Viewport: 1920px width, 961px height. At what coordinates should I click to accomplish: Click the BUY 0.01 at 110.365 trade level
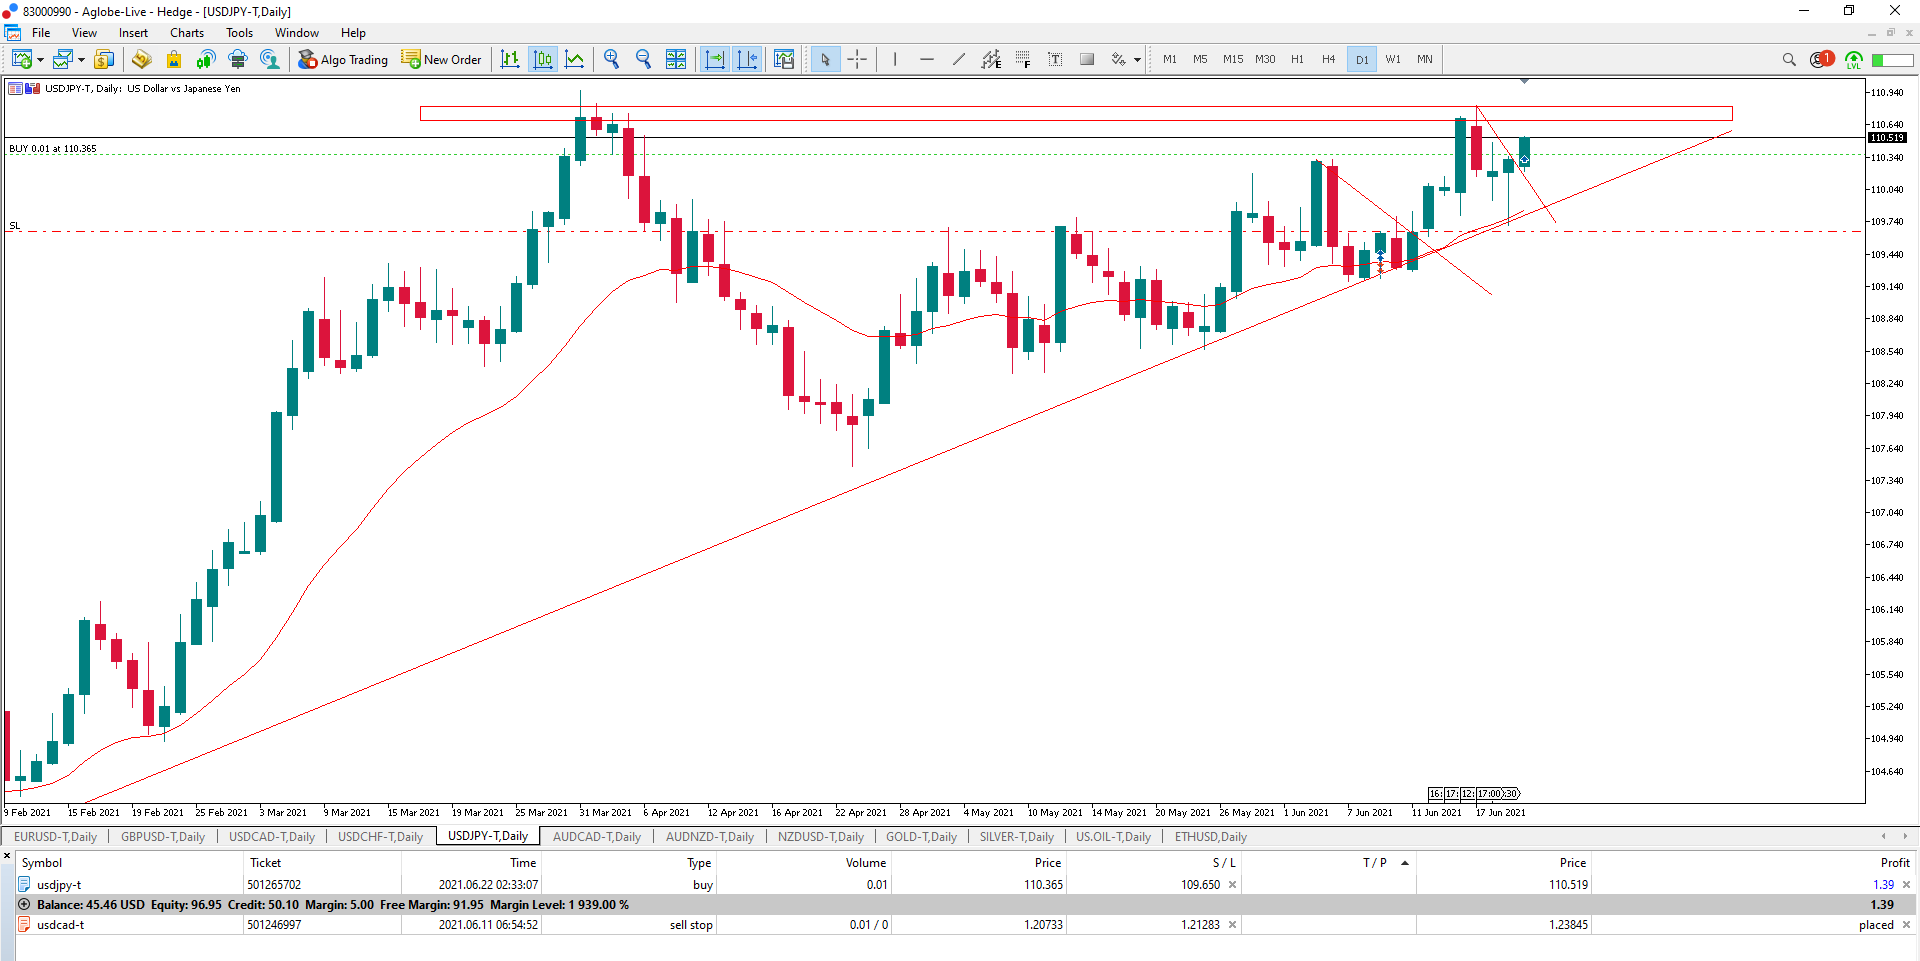pyautogui.click(x=53, y=149)
